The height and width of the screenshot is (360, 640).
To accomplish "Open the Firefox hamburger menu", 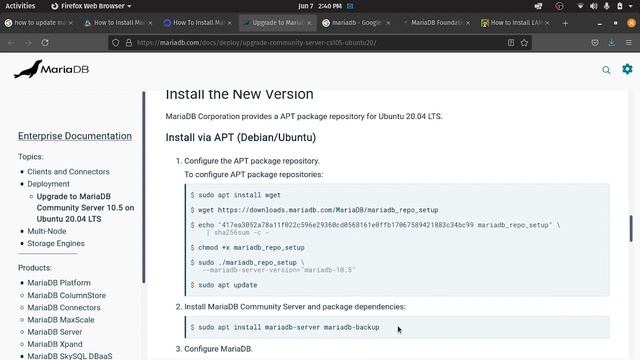I will pos(629,42).
